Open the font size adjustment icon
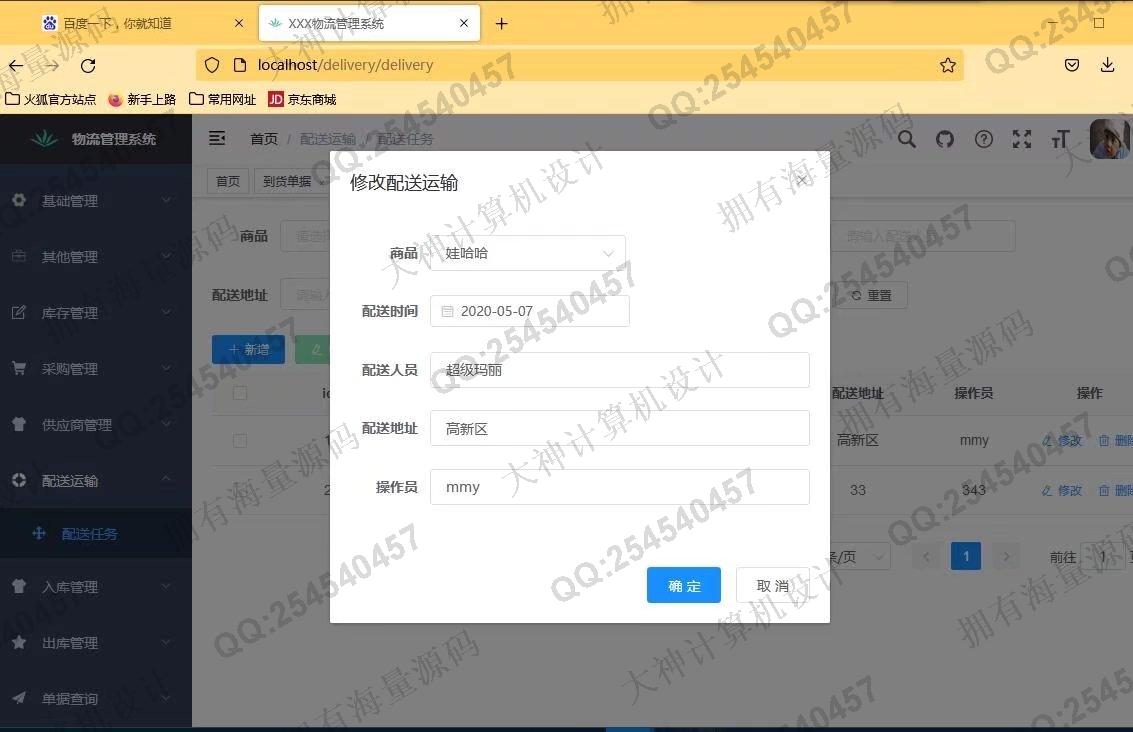The image size is (1133, 732). coord(1060,139)
